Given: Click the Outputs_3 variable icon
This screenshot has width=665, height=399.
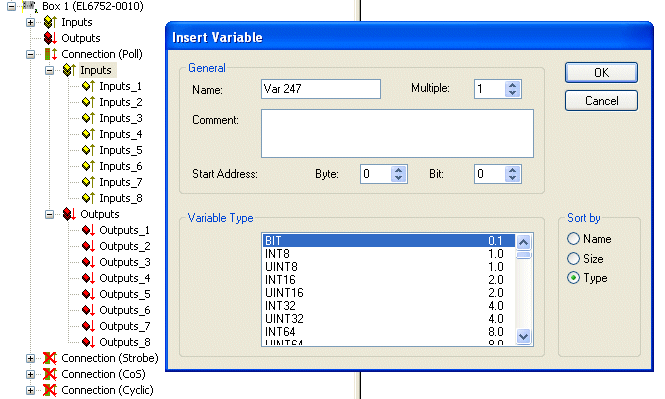Looking at the screenshot, I should (x=88, y=262).
